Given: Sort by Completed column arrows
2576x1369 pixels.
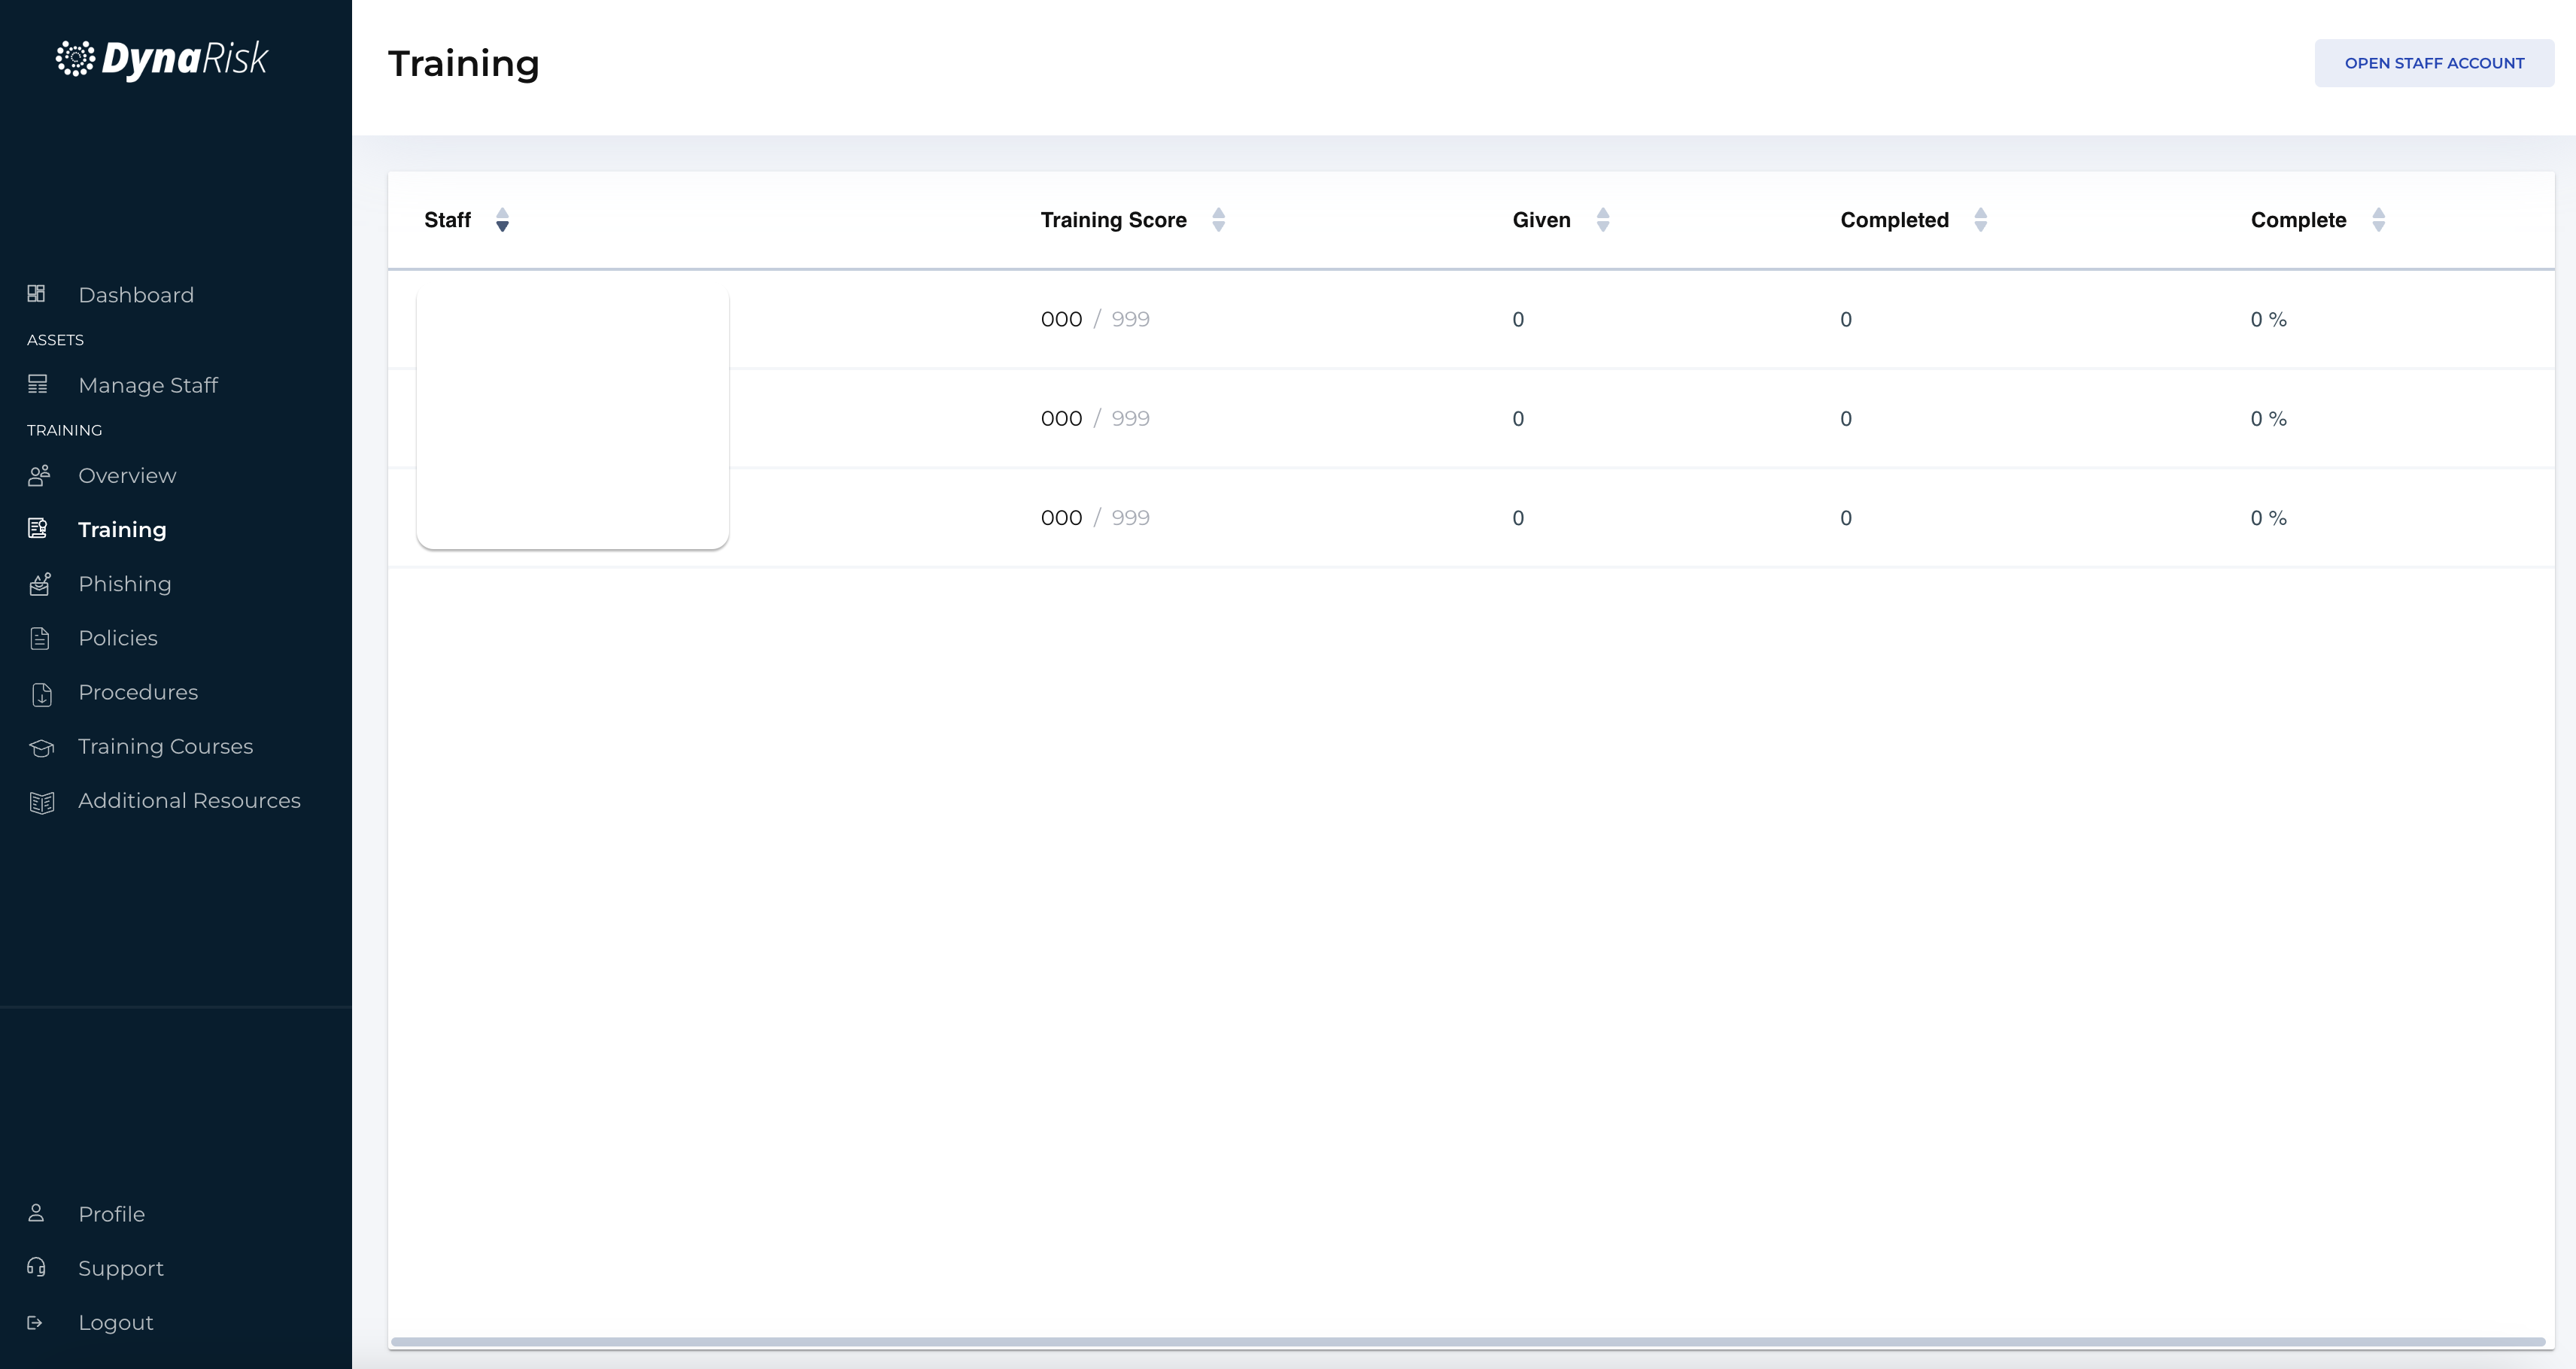Looking at the screenshot, I should (1980, 220).
